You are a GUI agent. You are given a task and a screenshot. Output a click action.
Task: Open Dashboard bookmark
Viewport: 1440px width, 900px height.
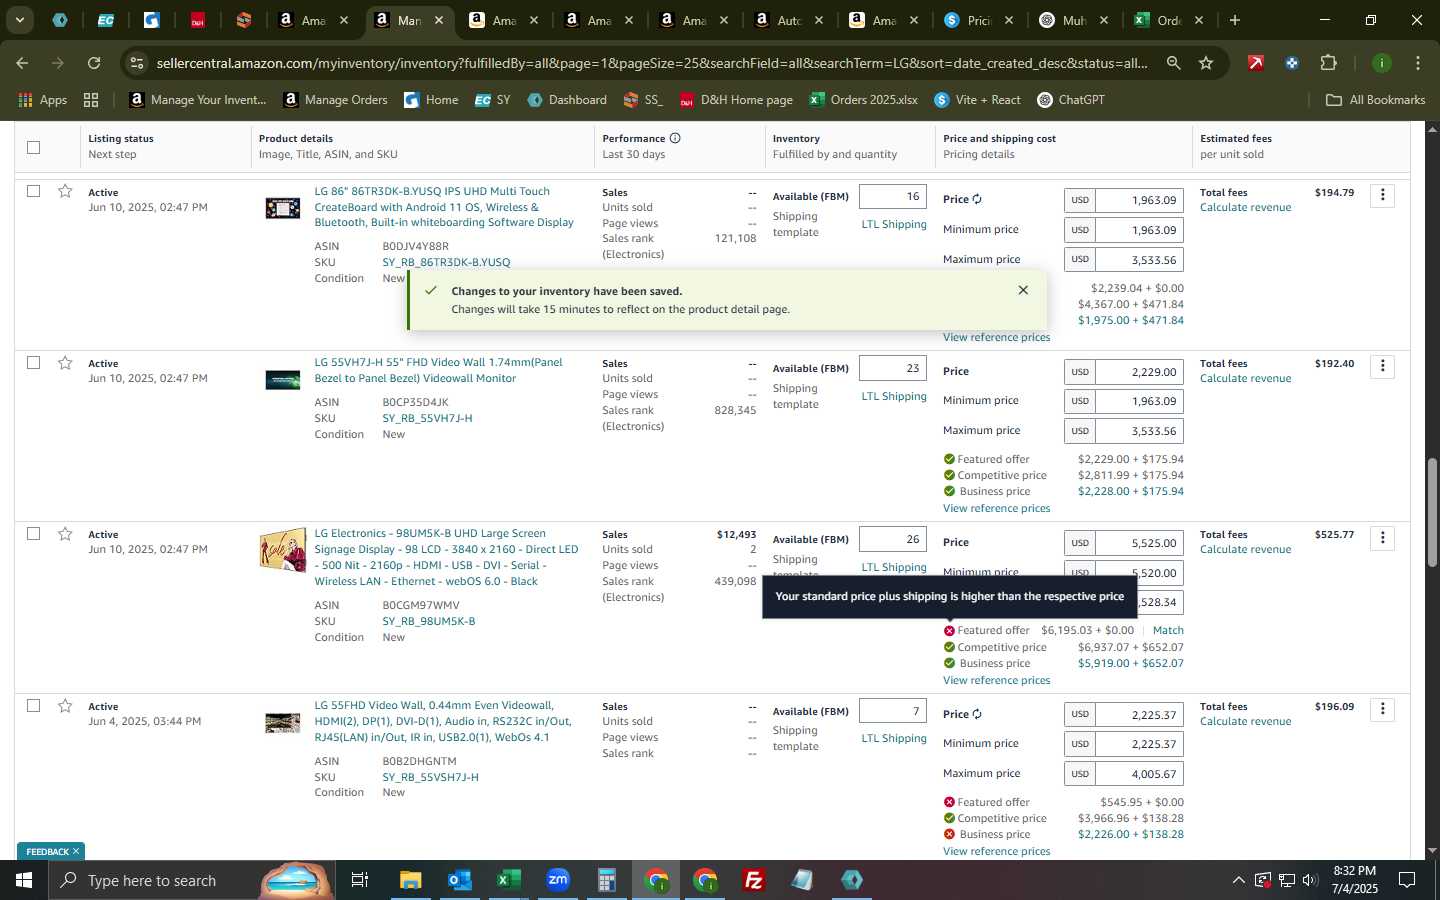(567, 100)
